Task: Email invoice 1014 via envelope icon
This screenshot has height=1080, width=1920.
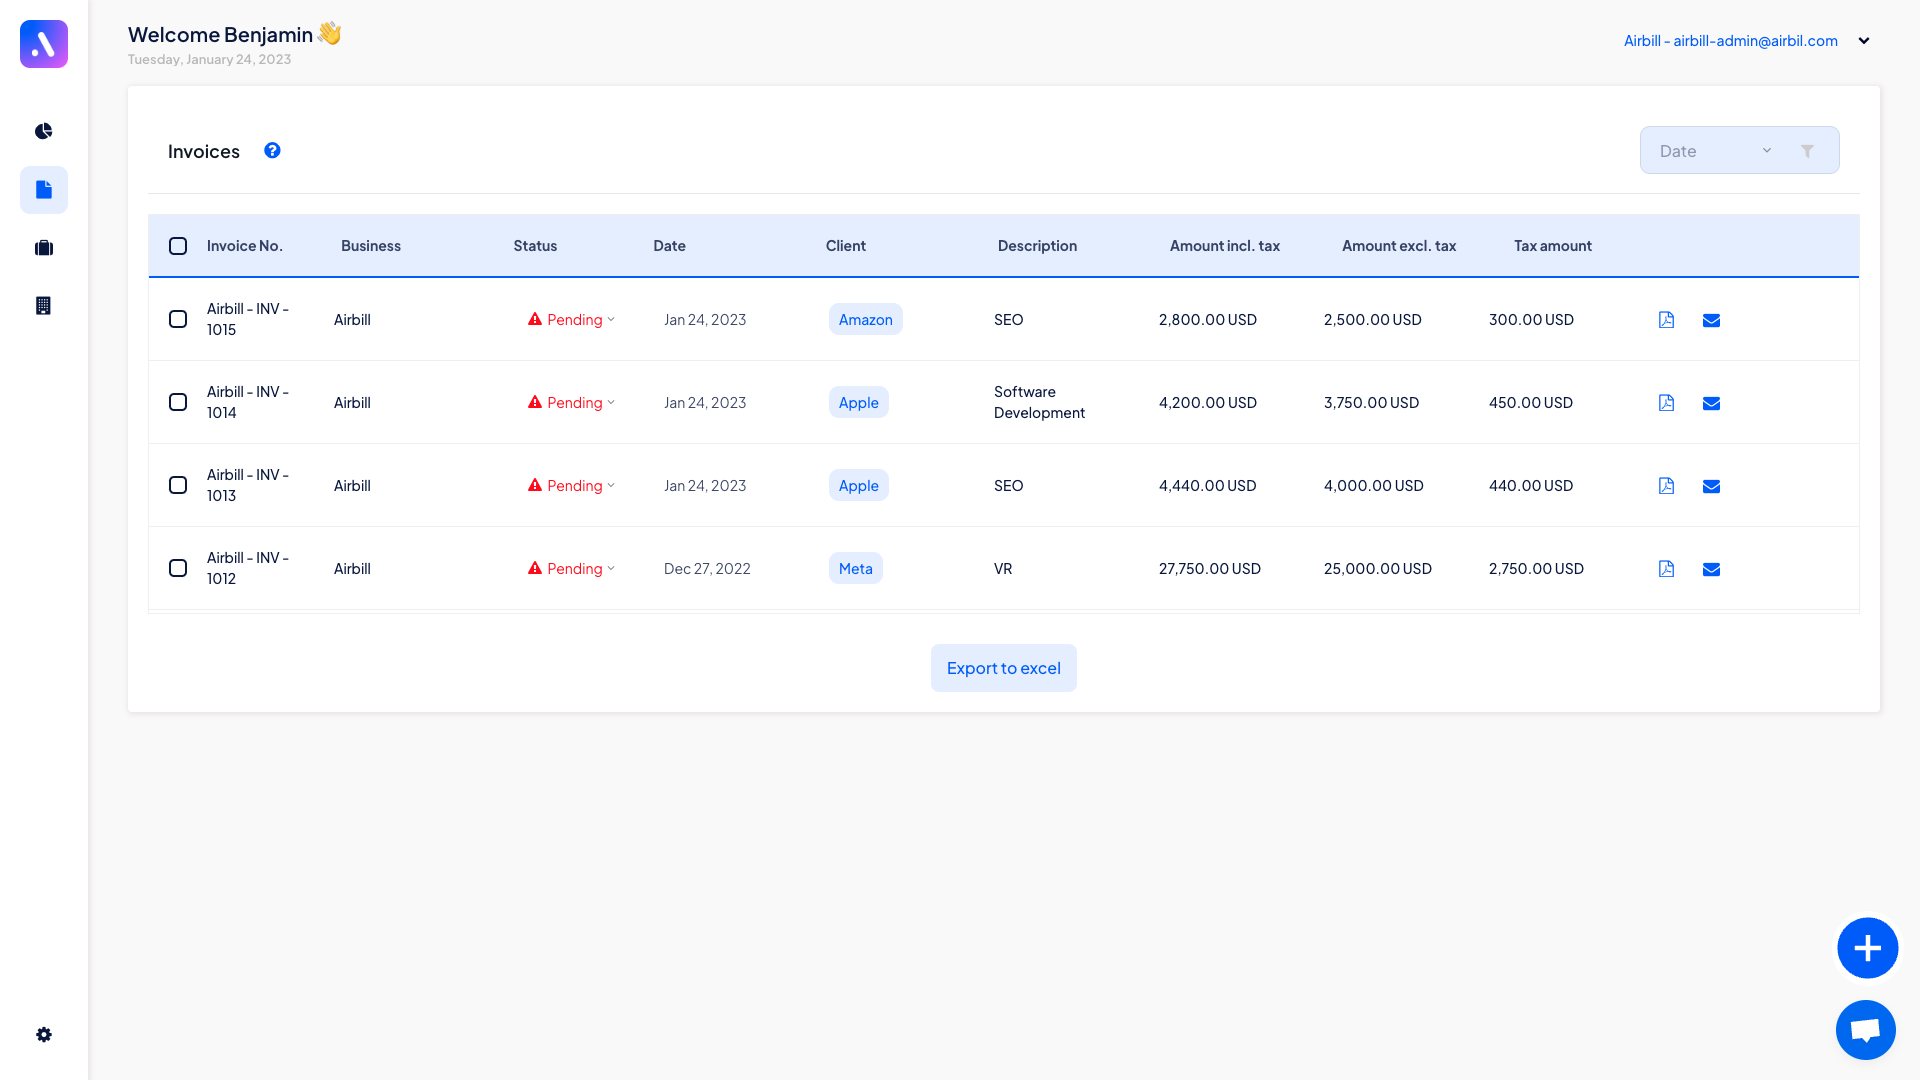Action: pos(1711,403)
